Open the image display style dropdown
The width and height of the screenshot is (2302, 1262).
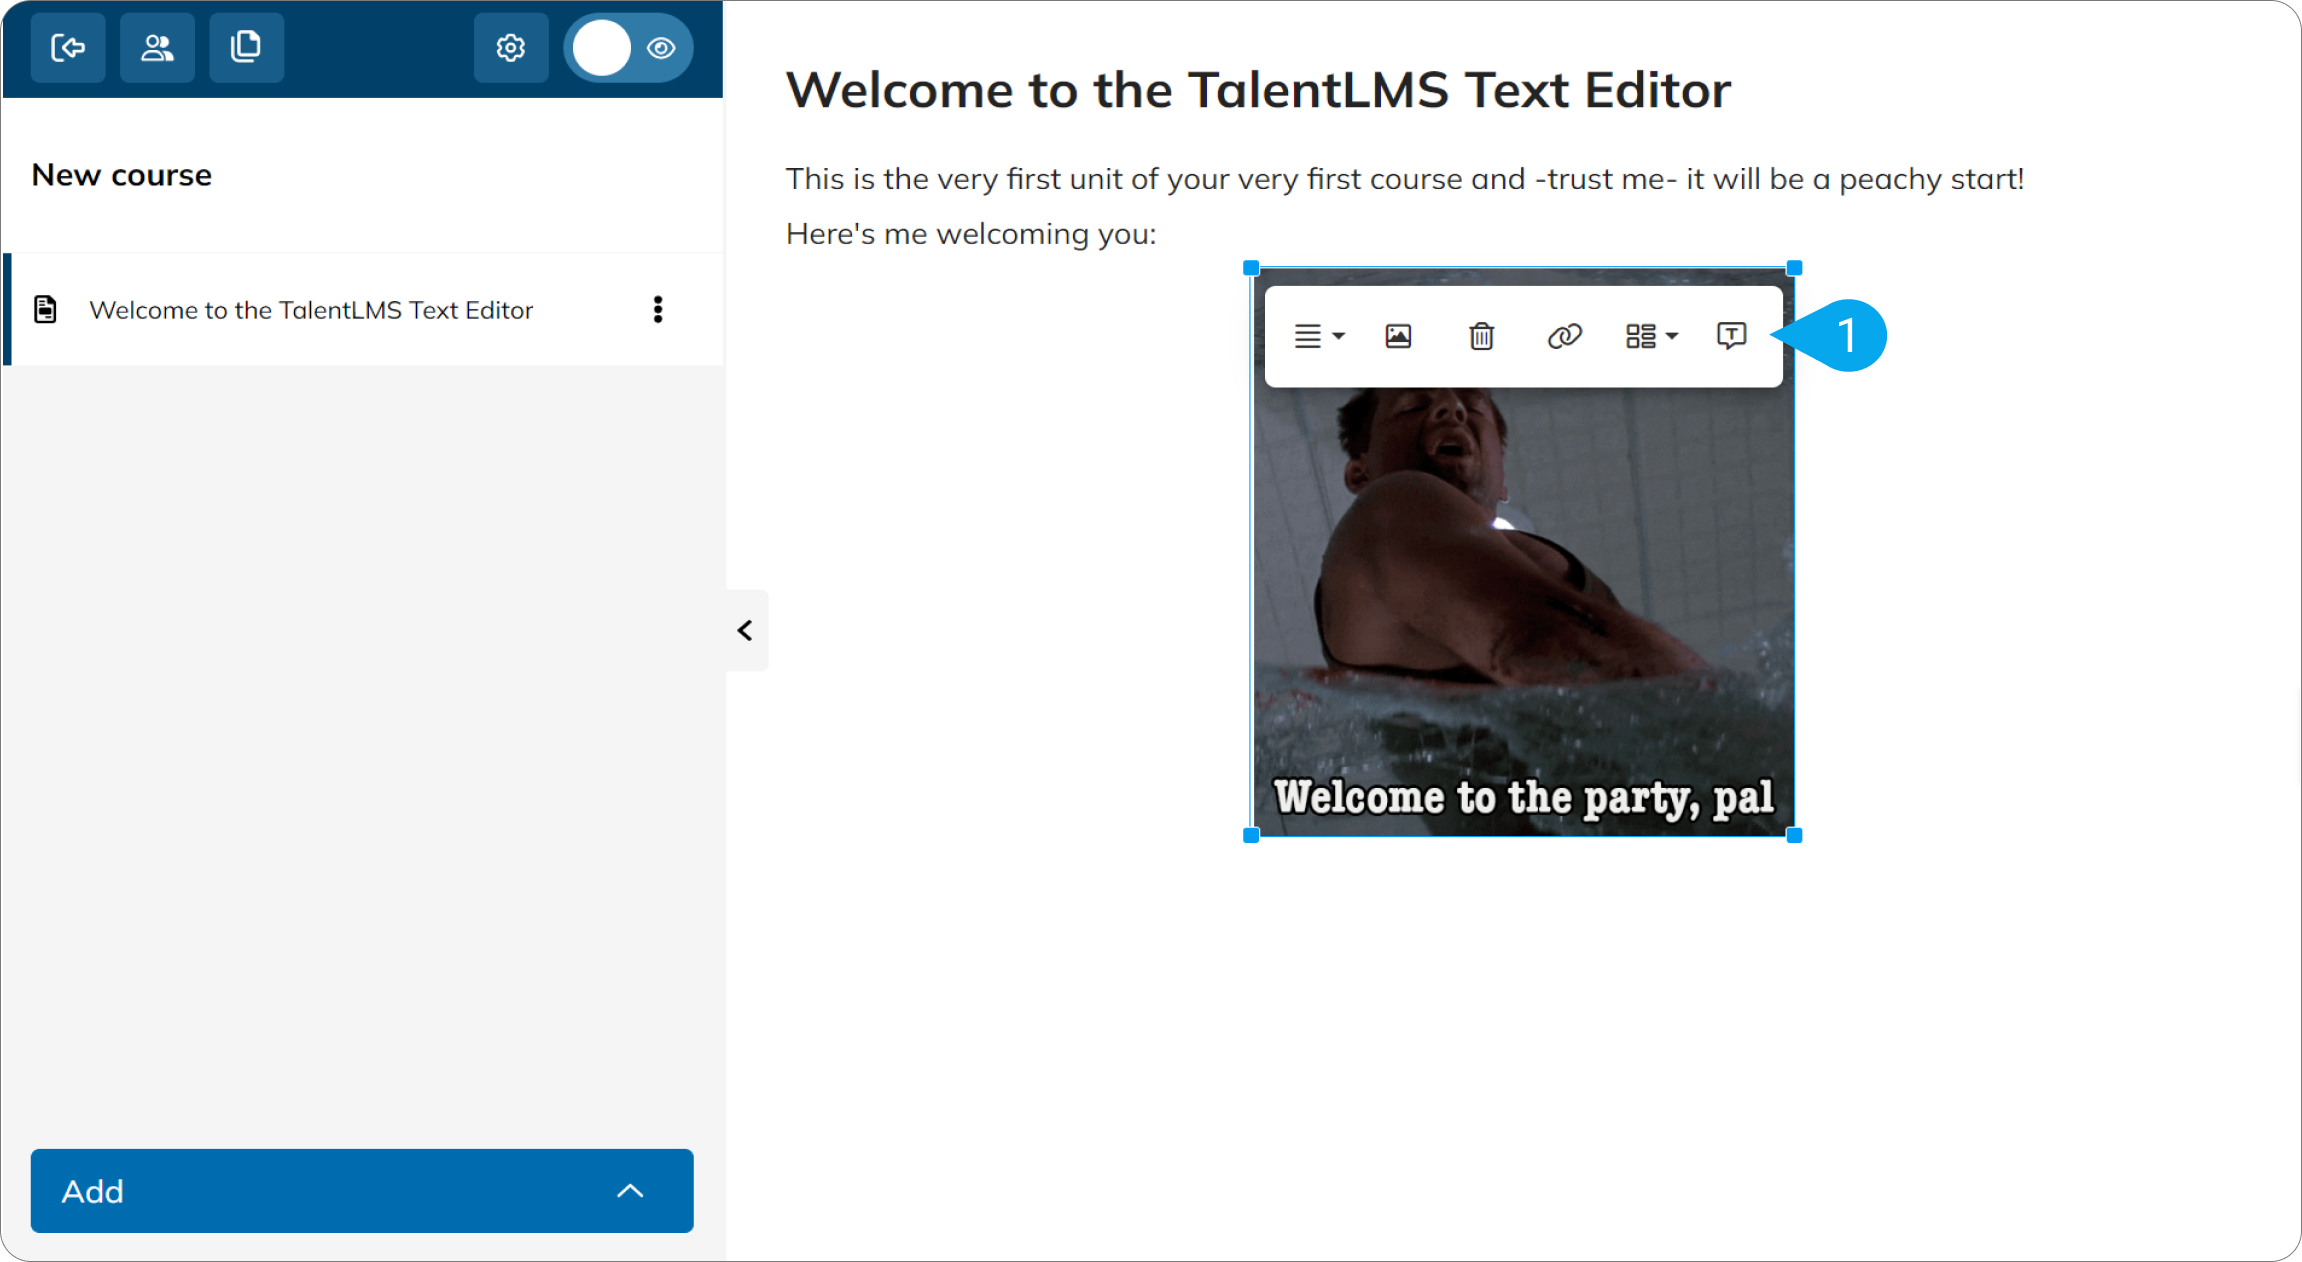click(1651, 336)
